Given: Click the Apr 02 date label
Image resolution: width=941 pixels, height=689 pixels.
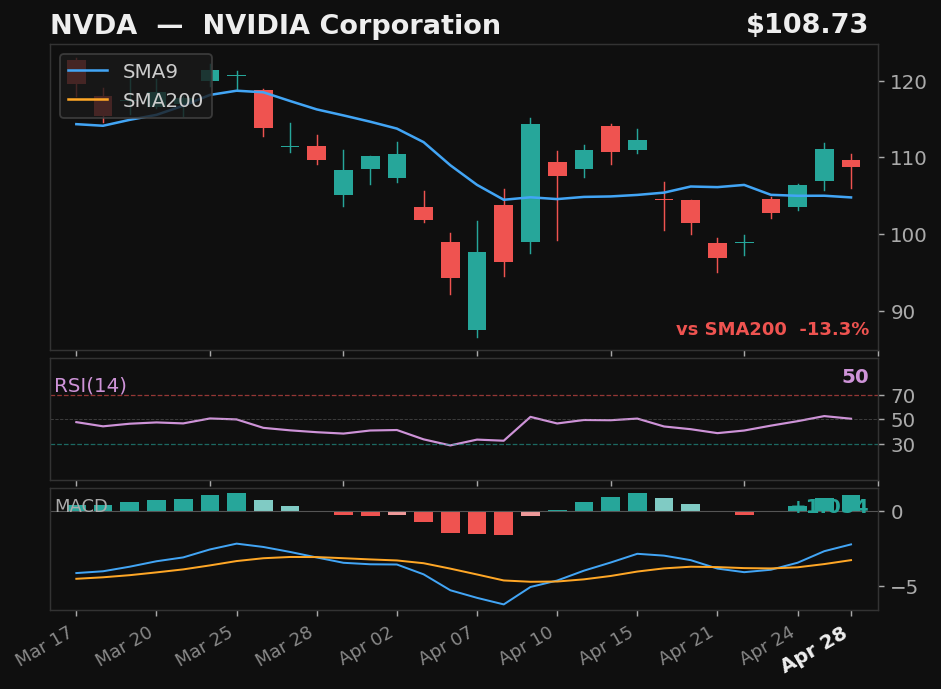Looking at the screenshot, I should point(367,645).
